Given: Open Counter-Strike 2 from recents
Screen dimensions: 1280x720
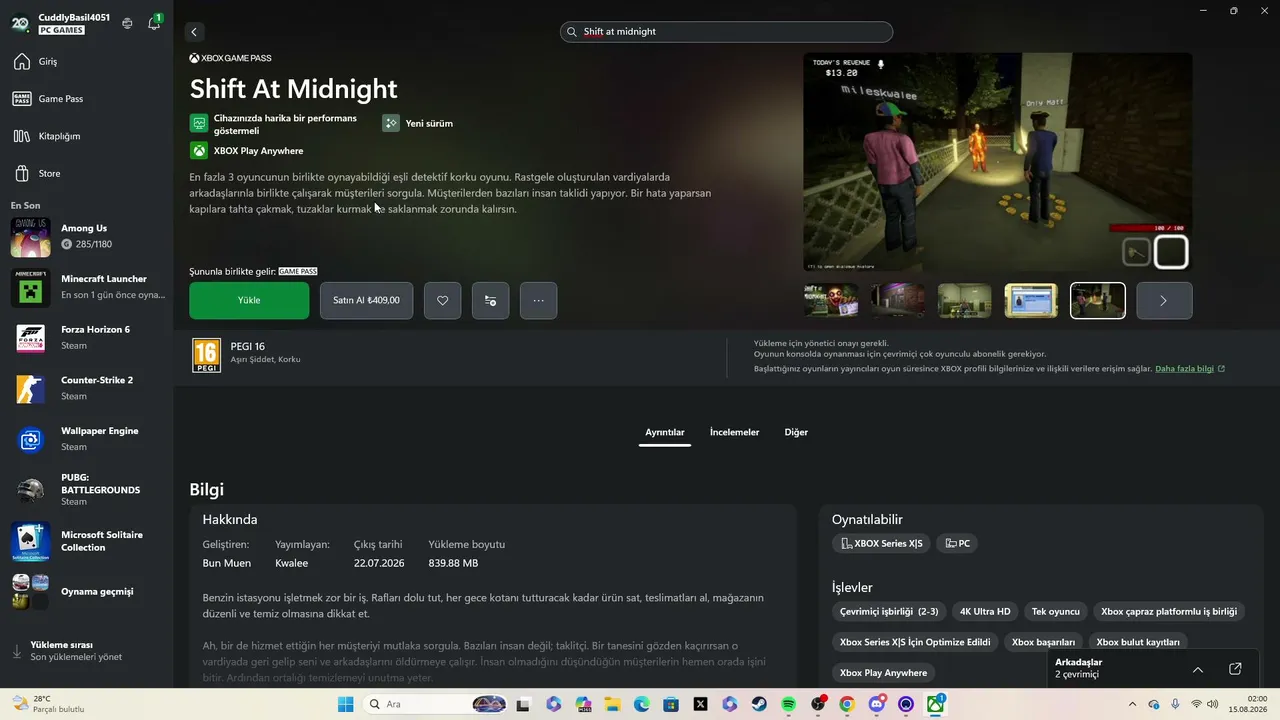Looking at the screenshot, I should point(86,388).
